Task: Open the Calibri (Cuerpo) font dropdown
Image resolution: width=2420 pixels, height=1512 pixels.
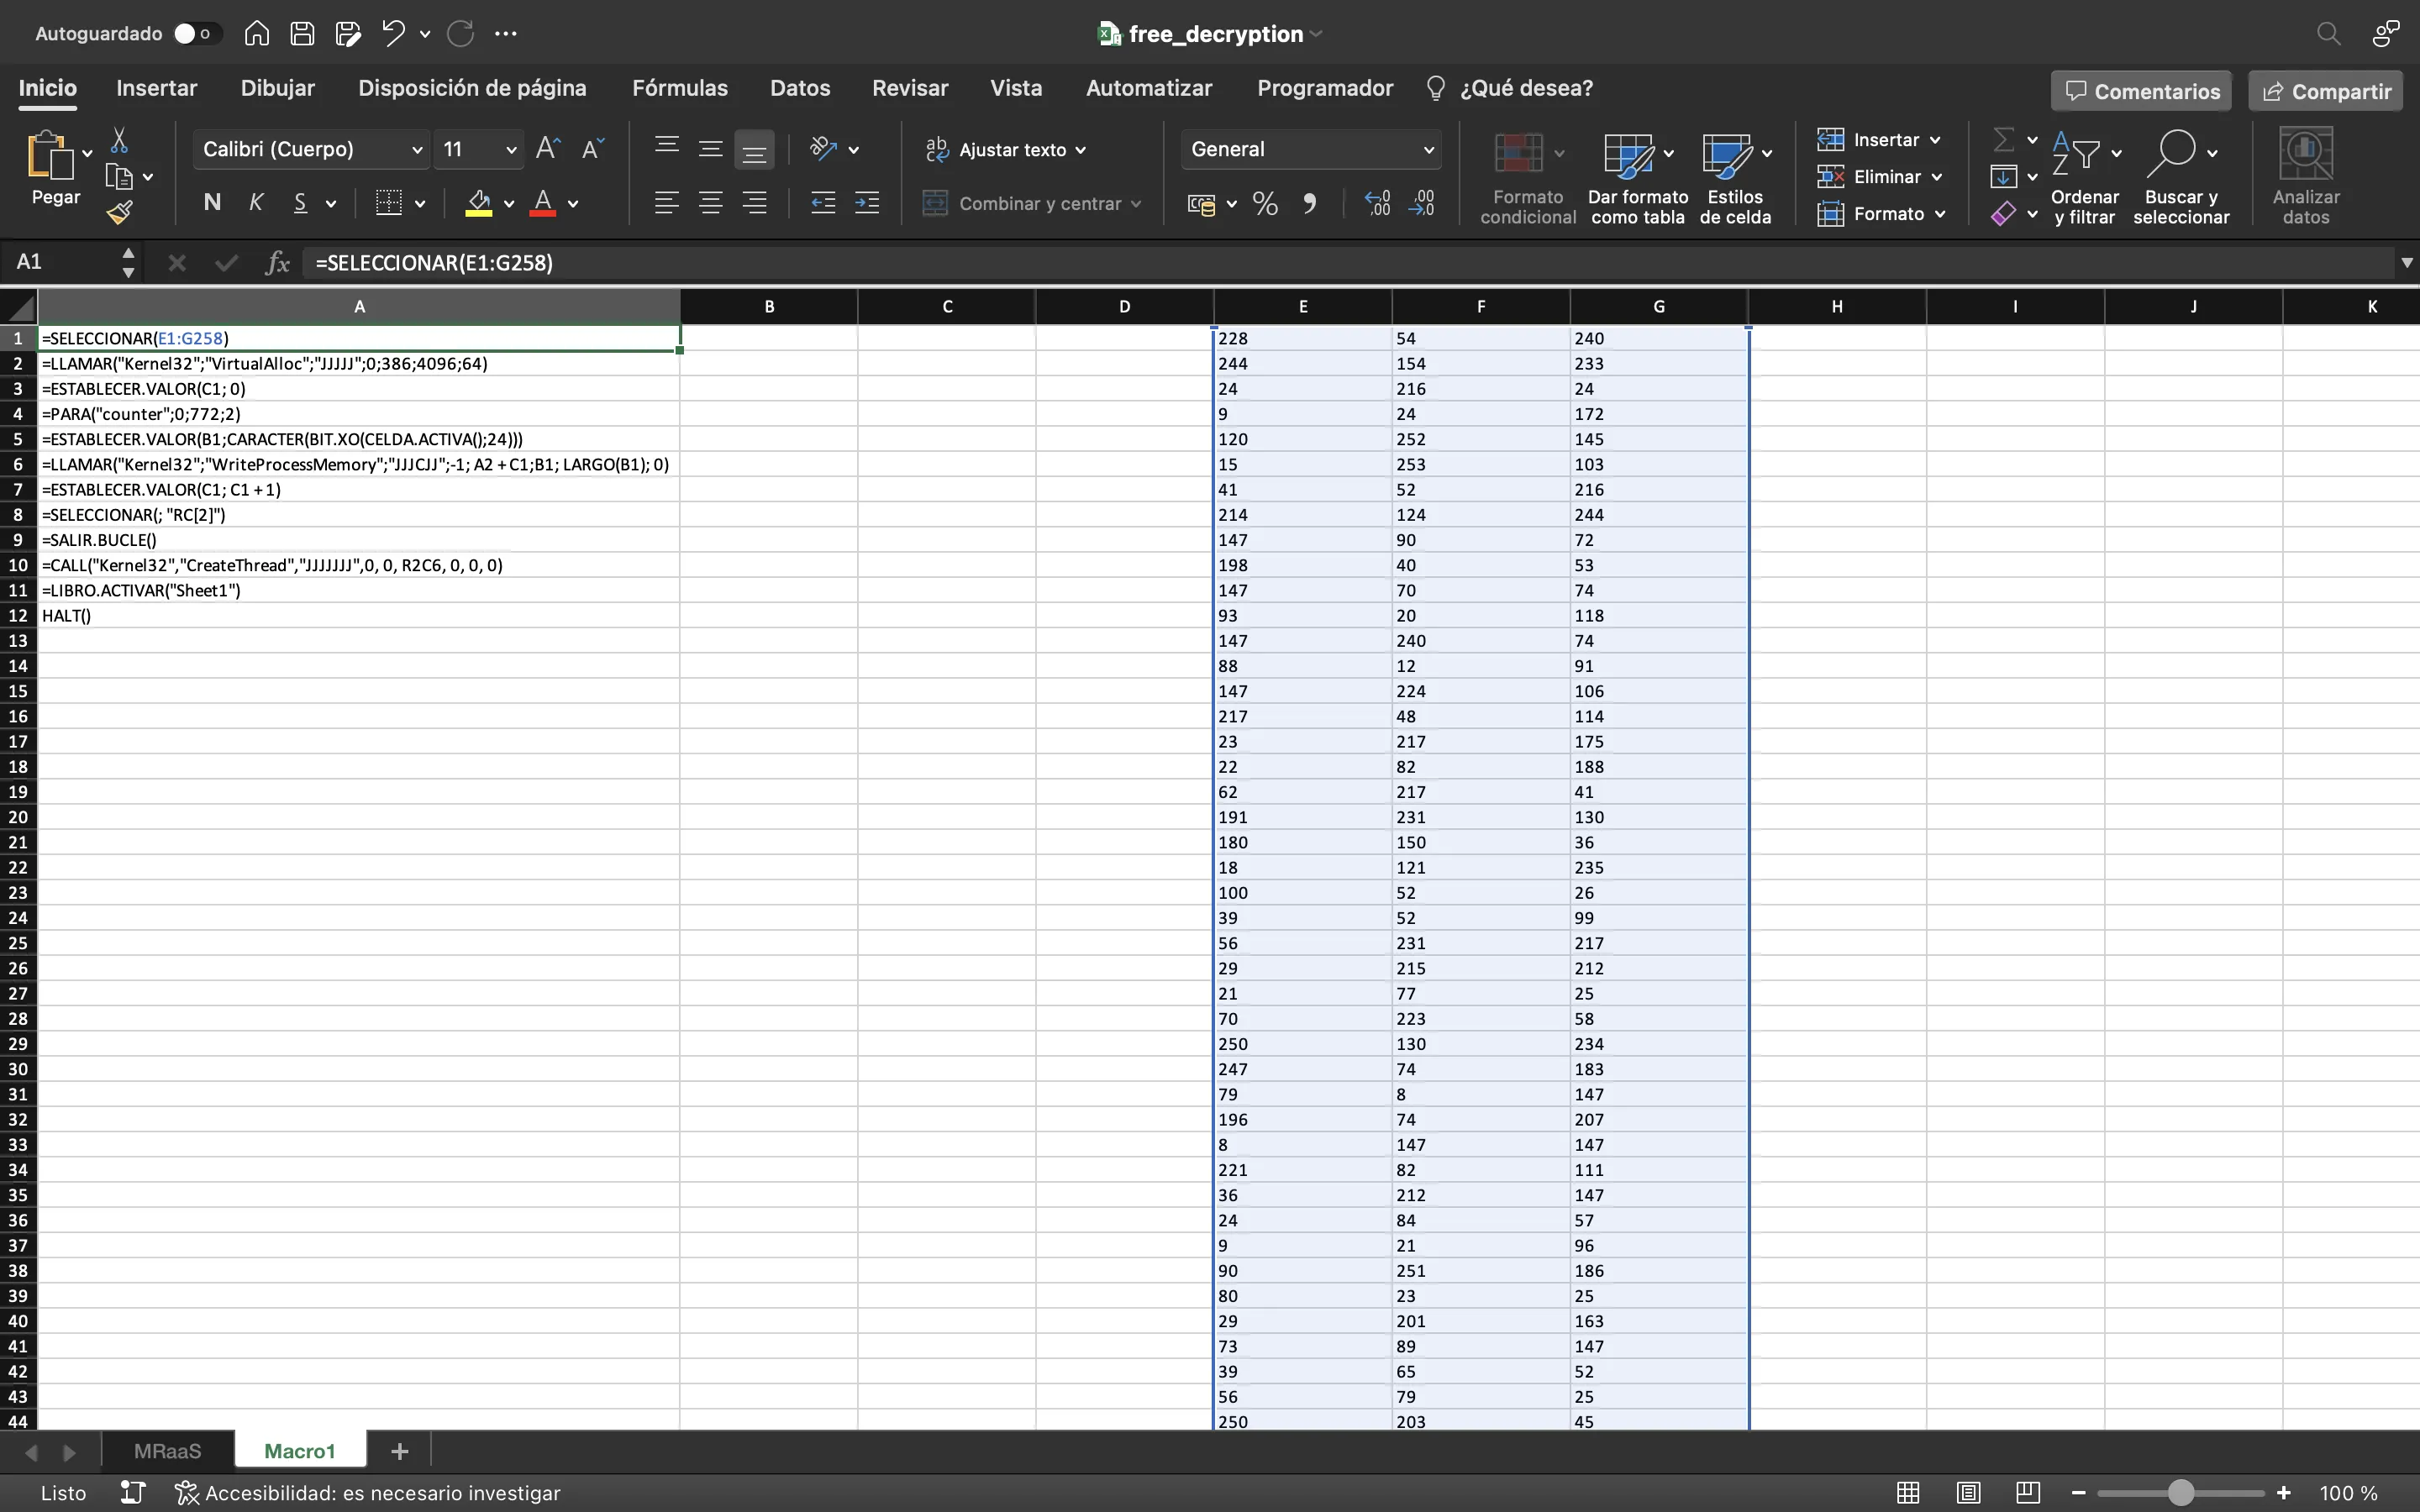Action: 416,149
